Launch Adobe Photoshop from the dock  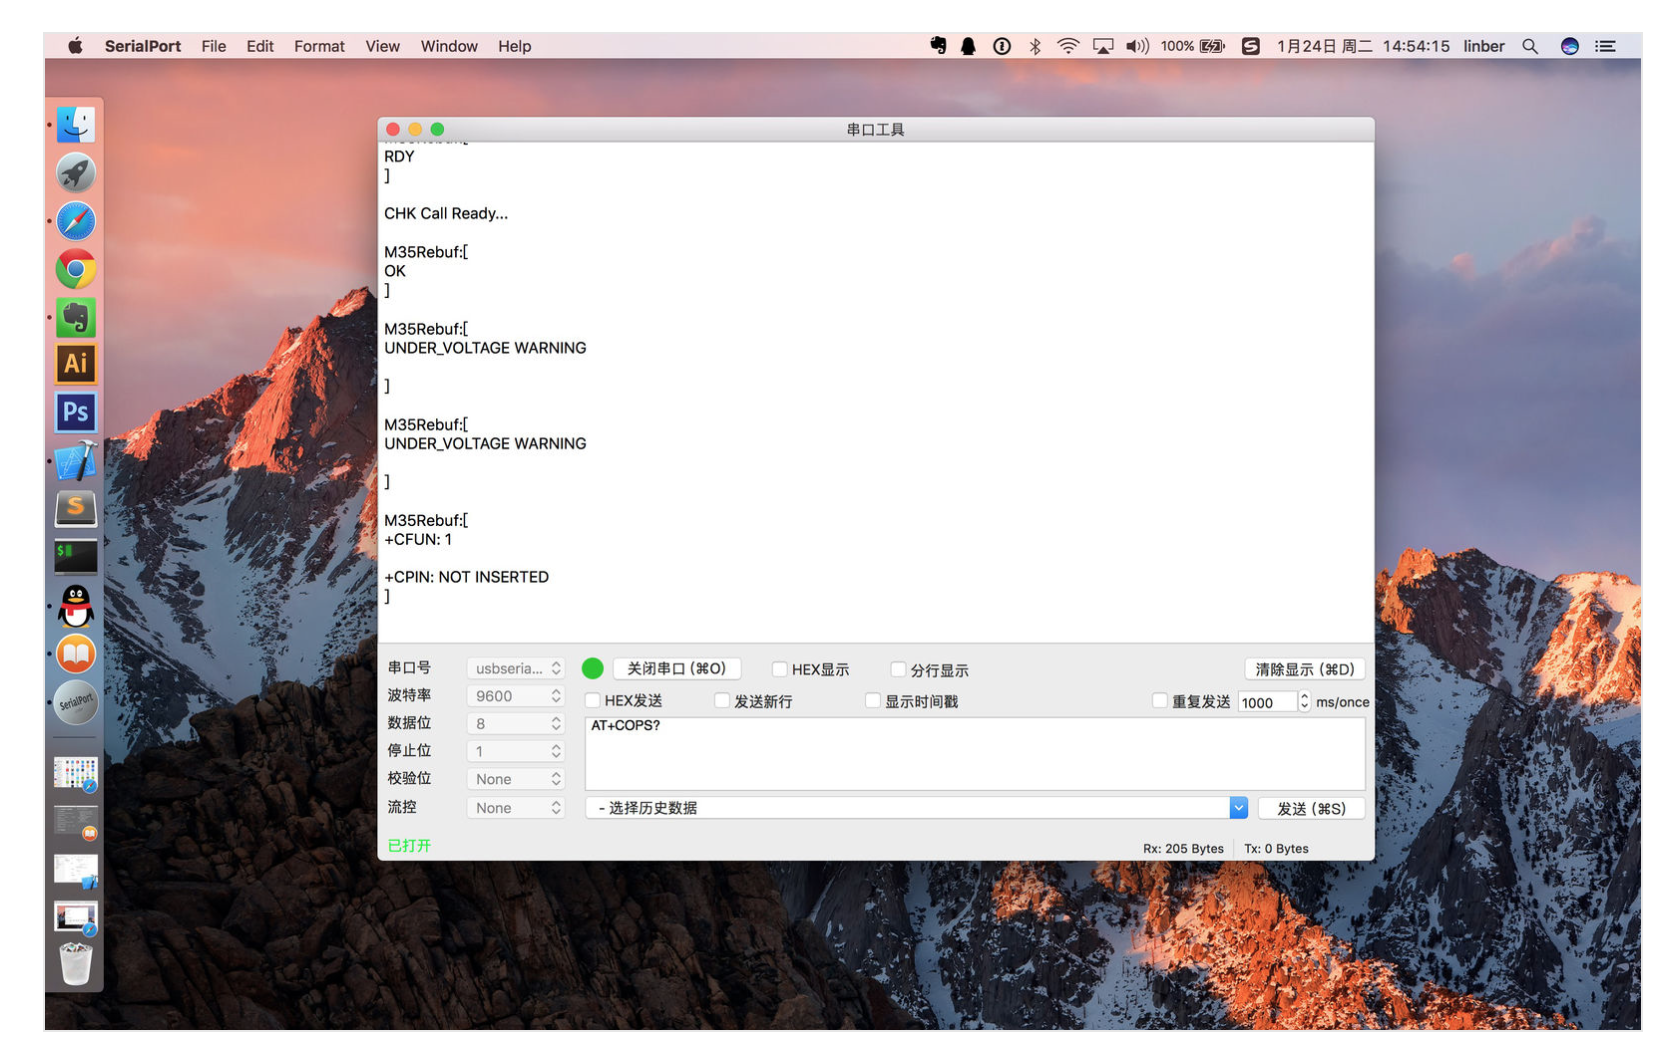pos(76,412)
